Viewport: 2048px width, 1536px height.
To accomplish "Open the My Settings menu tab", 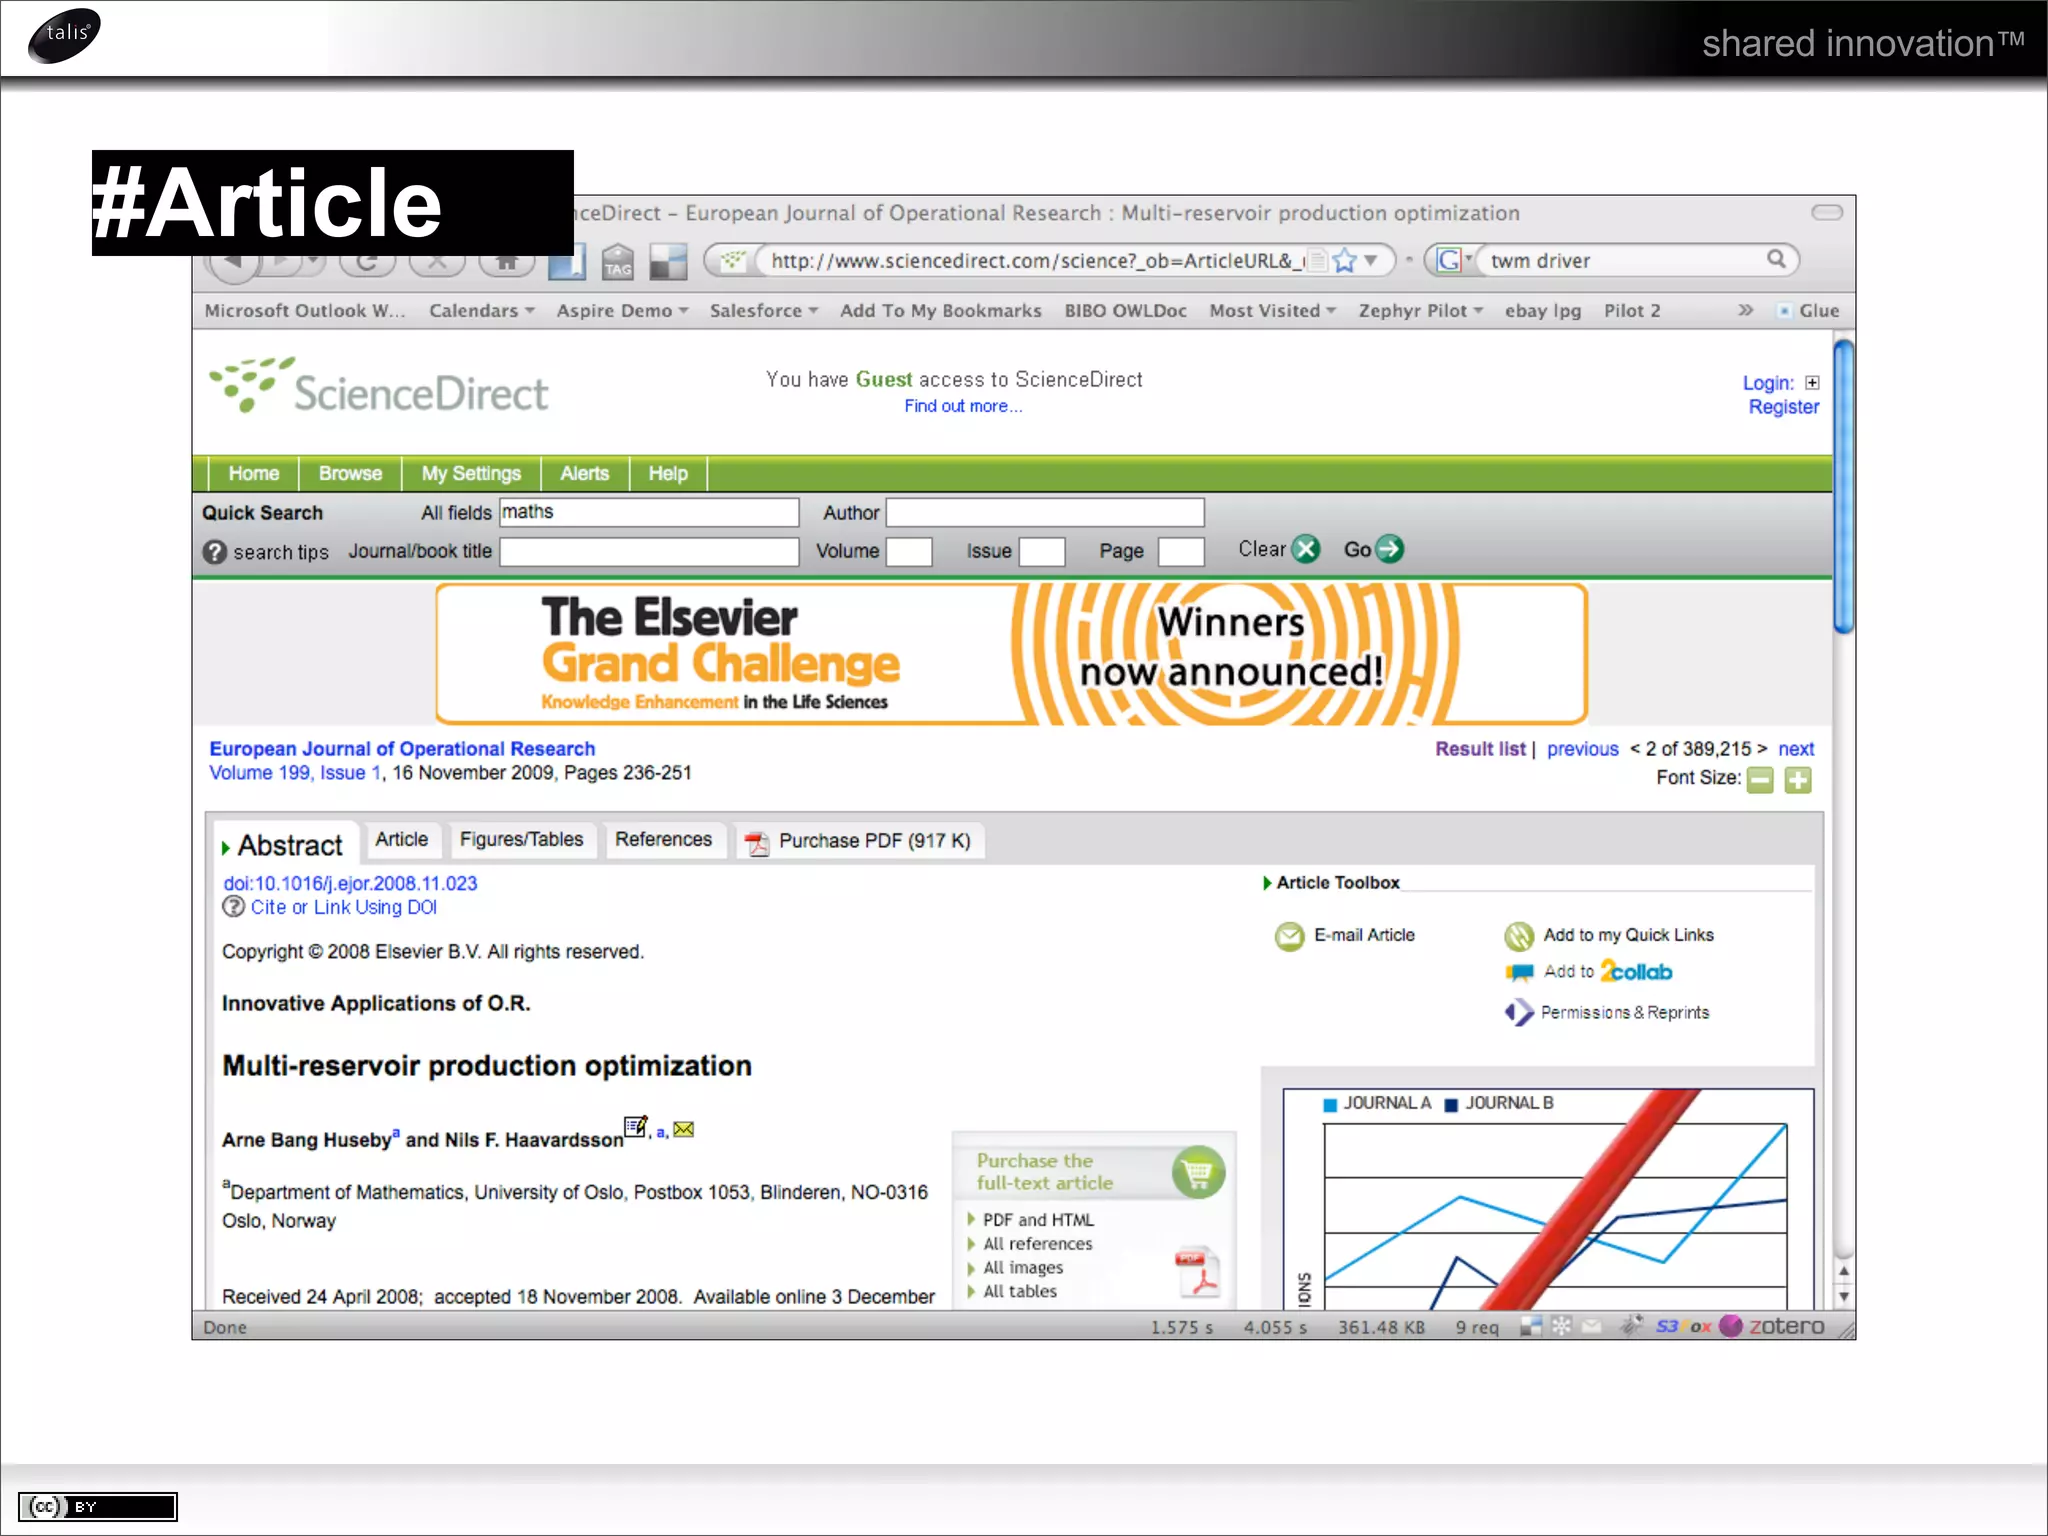I will pyautogui.click(x=471, y=473).
